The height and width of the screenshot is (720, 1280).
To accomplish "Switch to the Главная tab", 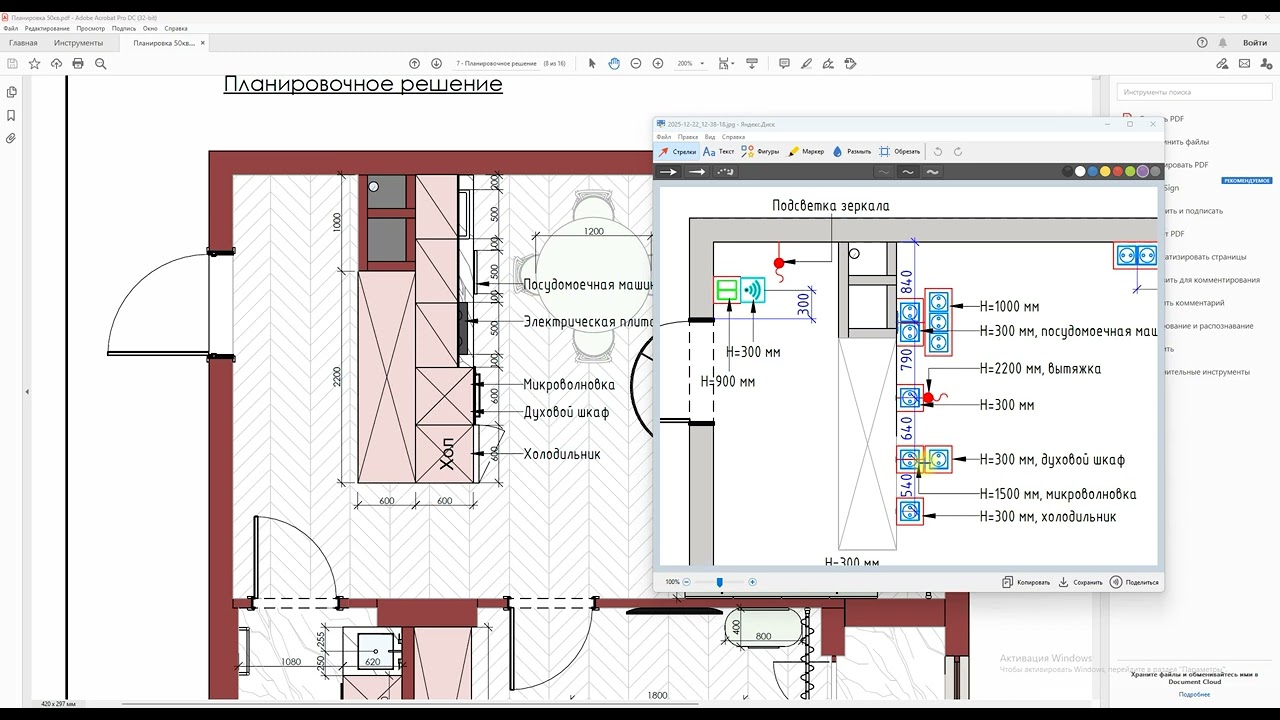I will [x=23, y=43].
